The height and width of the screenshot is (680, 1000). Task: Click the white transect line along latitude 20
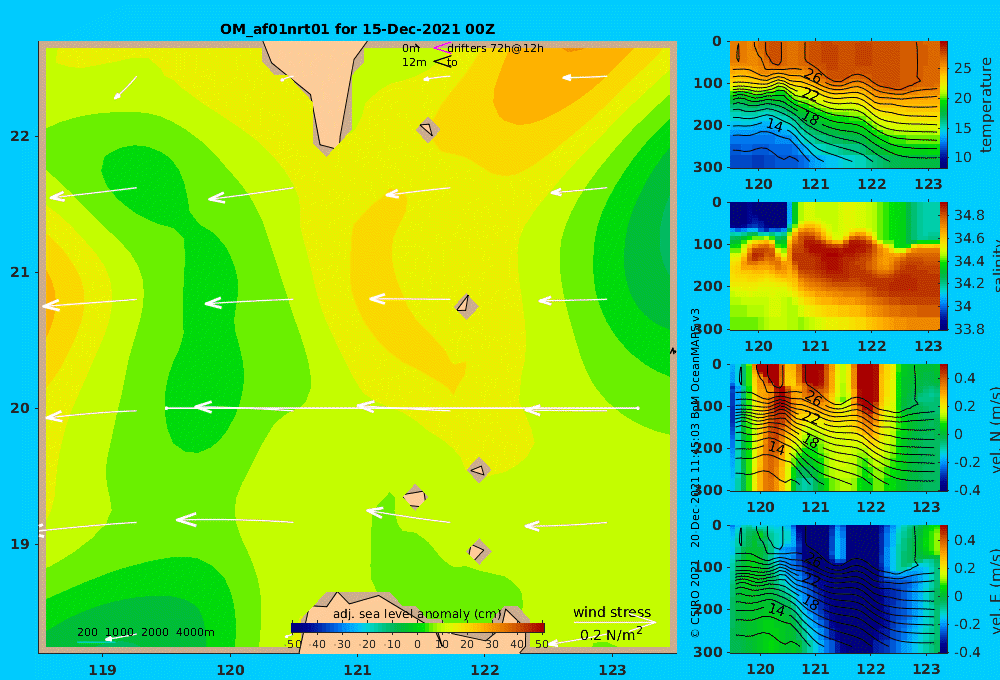tap(402, 408)
